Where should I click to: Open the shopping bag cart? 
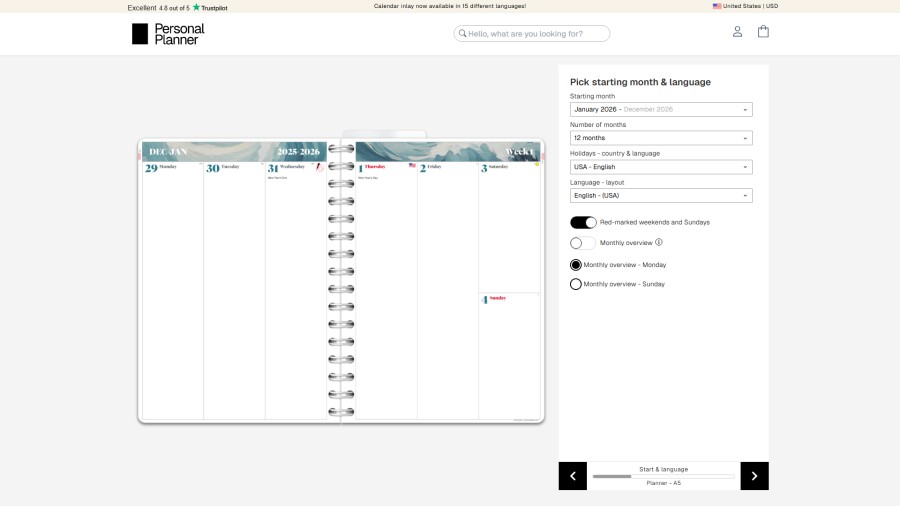click(x=763, y=32)
